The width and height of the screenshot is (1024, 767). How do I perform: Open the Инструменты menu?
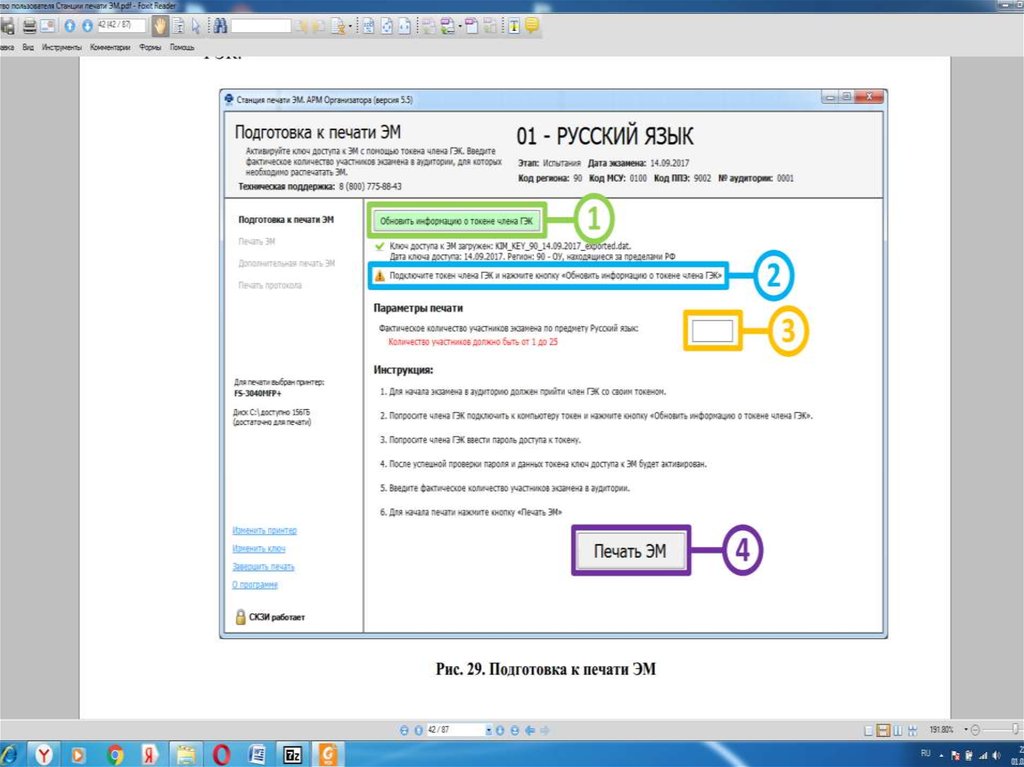[62, 47]
